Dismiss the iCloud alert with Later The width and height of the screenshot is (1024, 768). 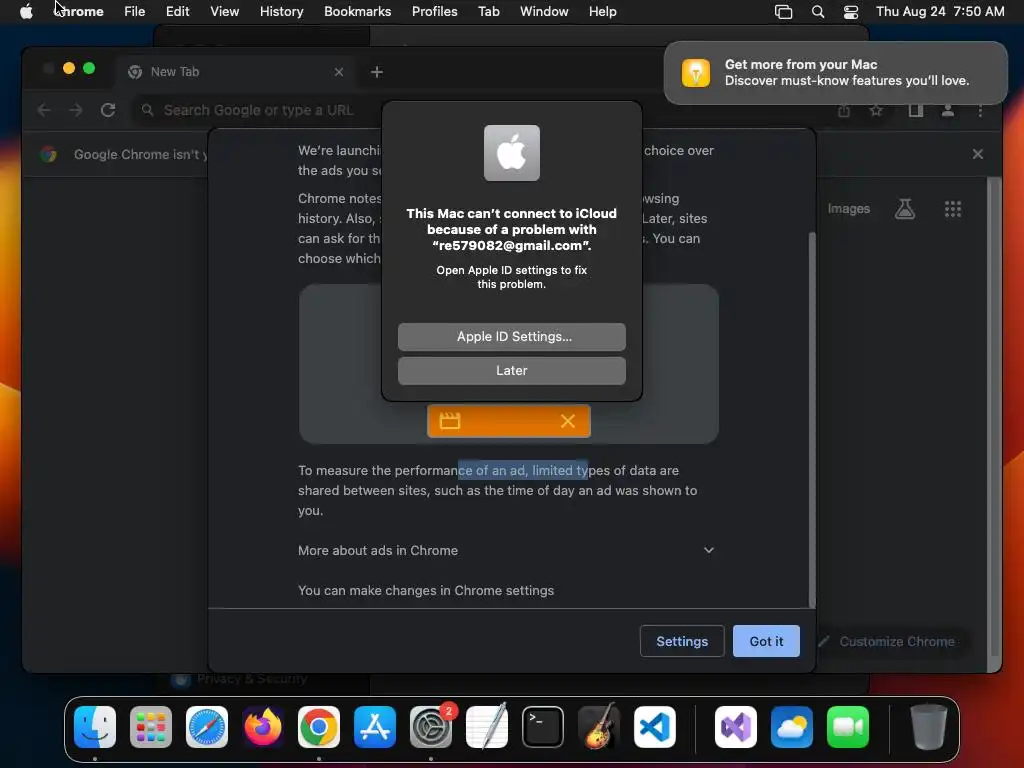[x=511, y=370]
